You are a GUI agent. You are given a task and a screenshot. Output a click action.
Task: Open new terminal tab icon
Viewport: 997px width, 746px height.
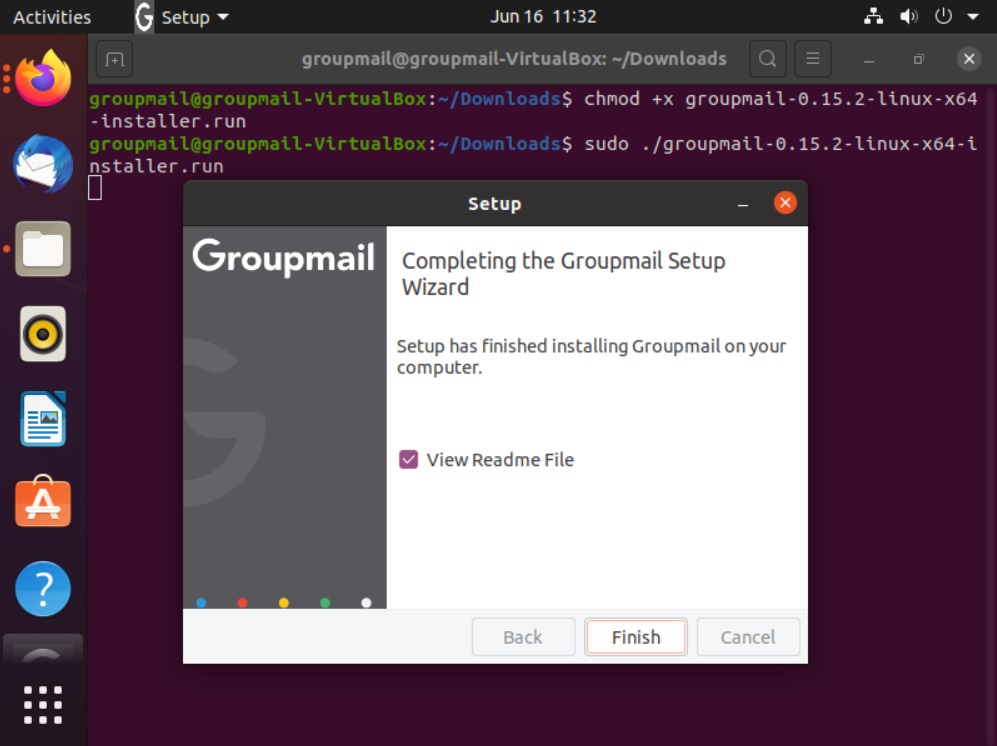click(114, 59)
